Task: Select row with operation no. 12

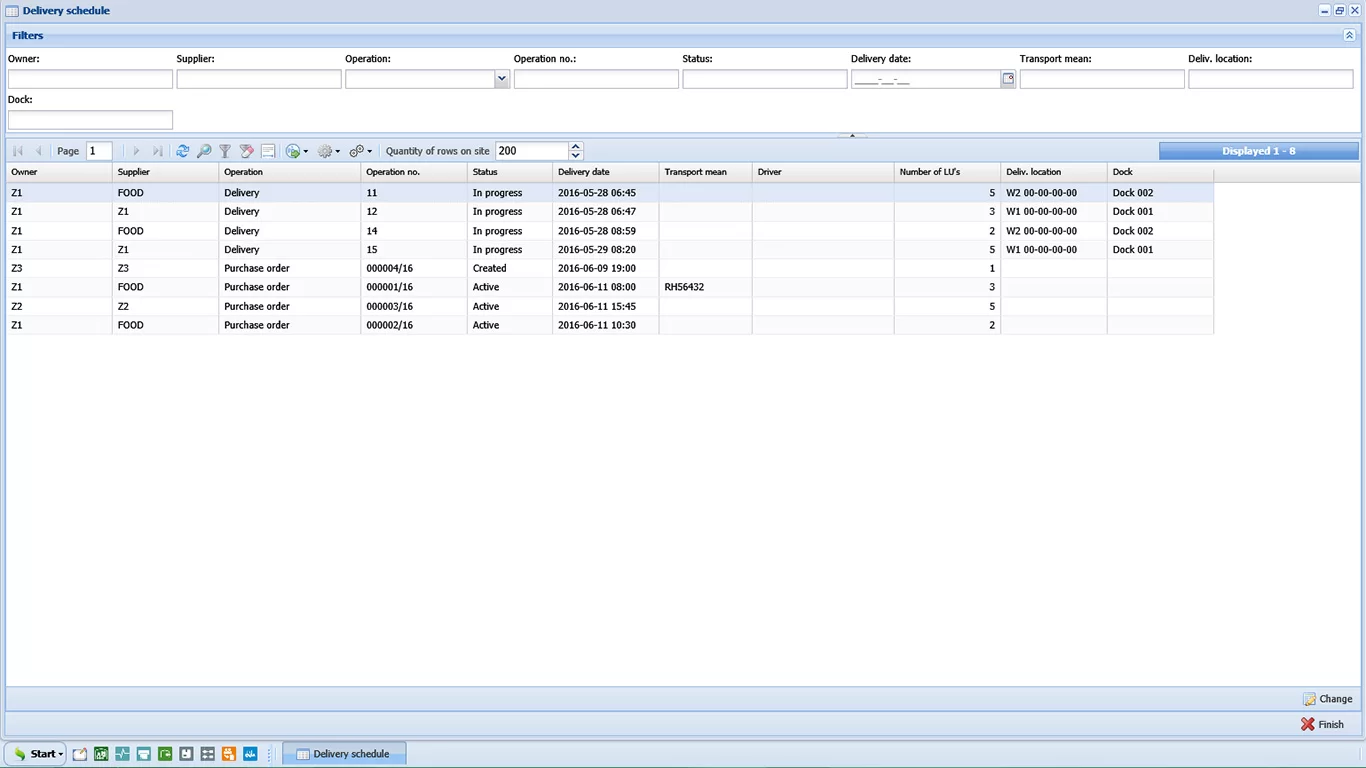Action: coord(610,212)
